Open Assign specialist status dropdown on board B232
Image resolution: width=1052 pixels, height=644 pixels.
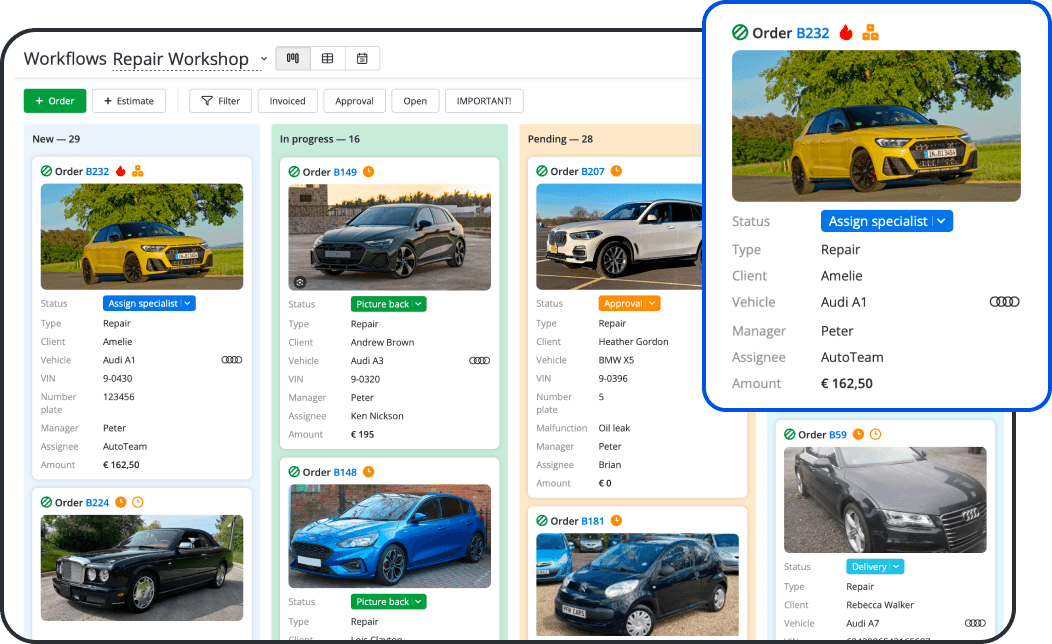point(149,303)
